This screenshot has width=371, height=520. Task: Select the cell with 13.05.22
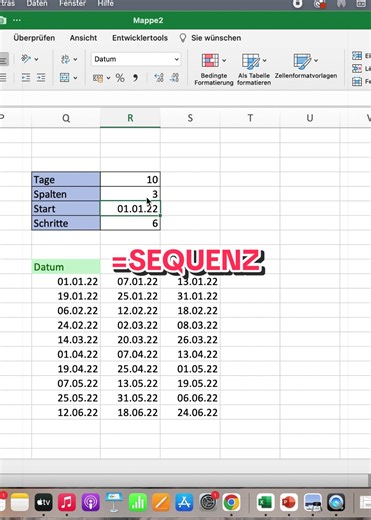(x=130, y=383)
